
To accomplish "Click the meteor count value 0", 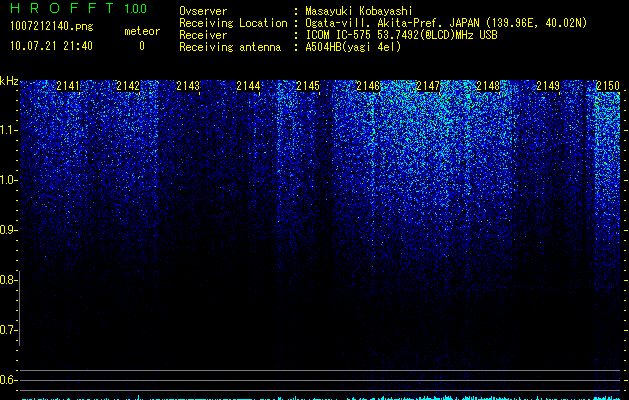I will pos(142,46).
